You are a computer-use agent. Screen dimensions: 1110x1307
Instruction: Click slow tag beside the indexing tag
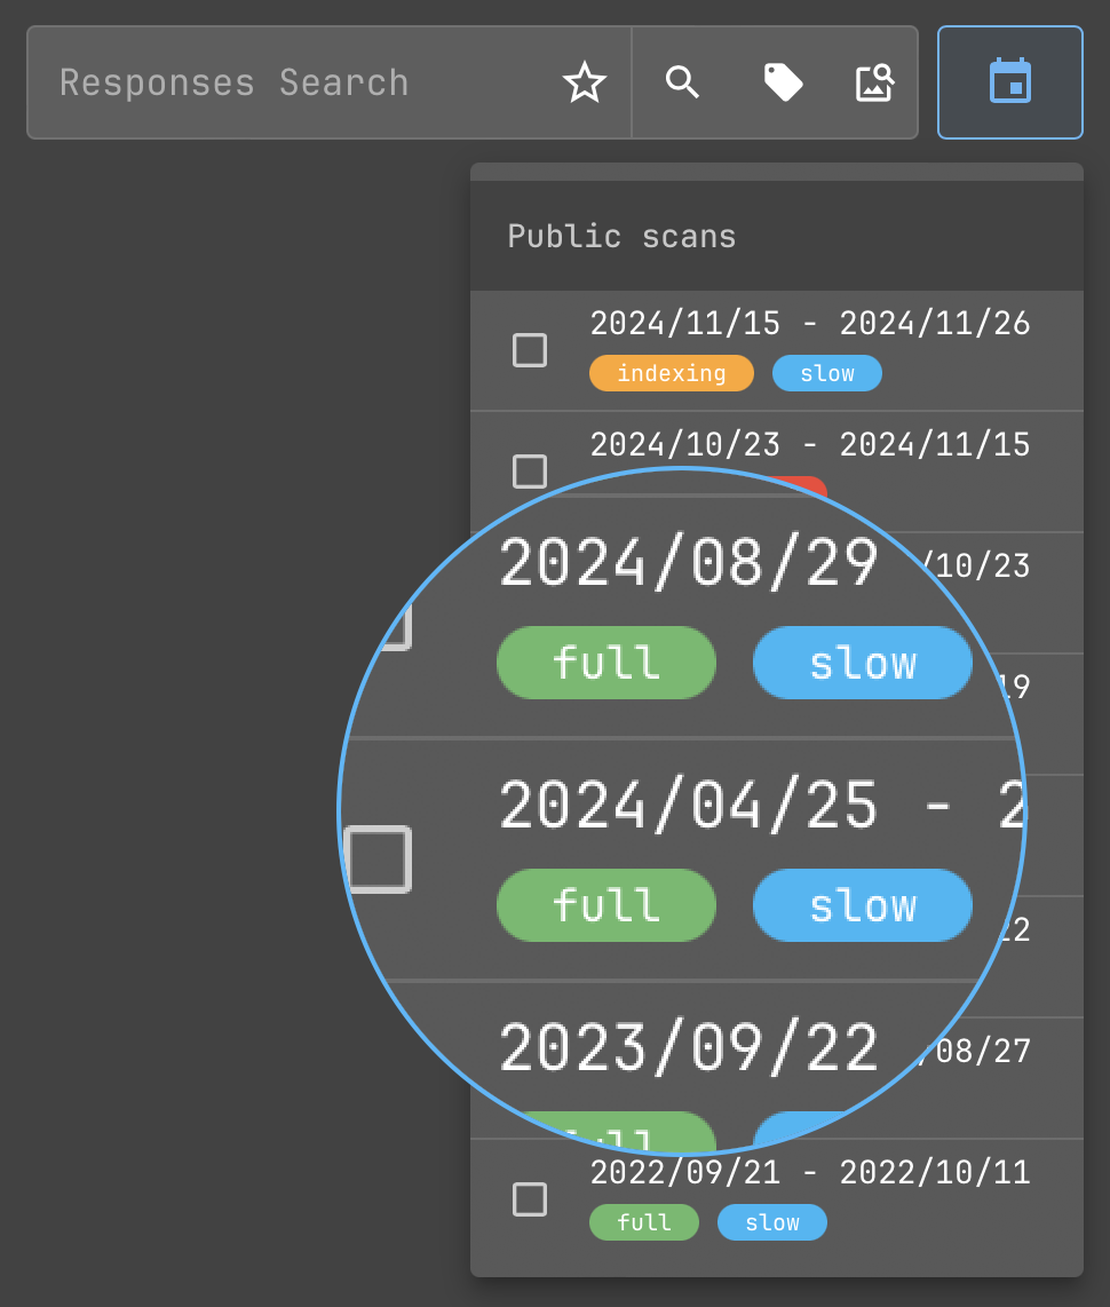pos(827,373)
